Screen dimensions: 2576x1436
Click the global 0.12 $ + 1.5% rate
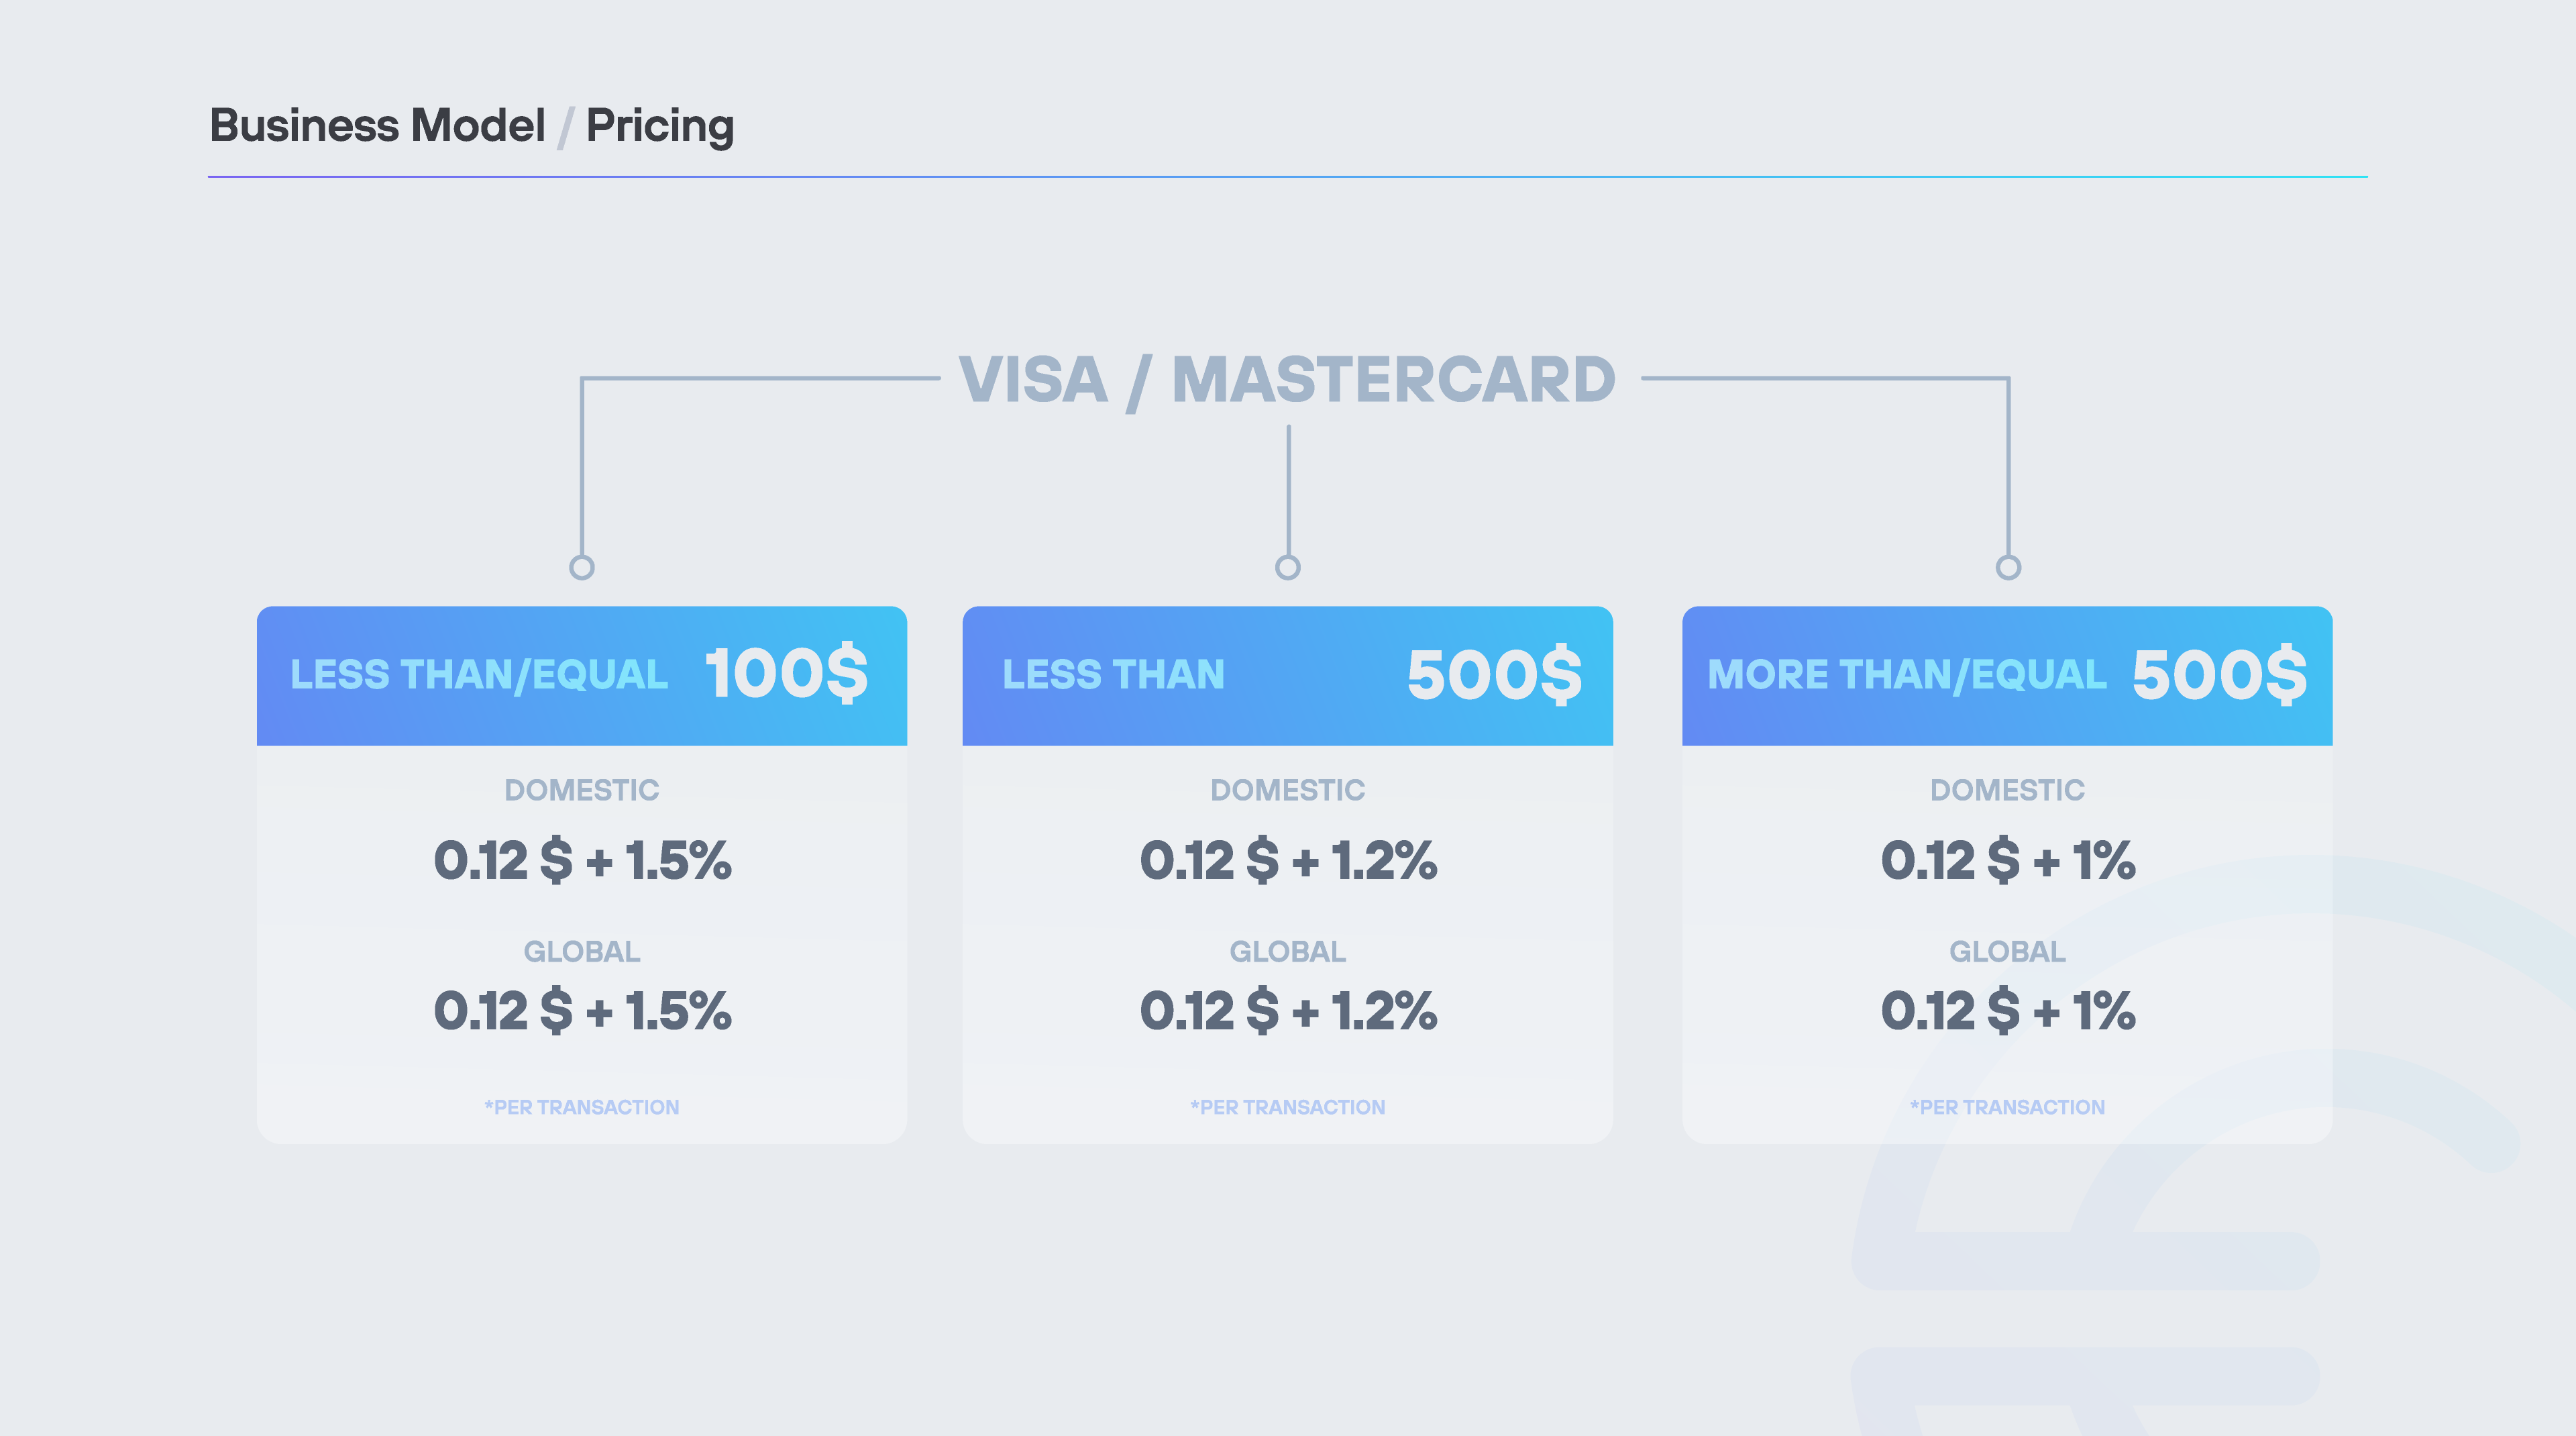tap(582, 1011)
